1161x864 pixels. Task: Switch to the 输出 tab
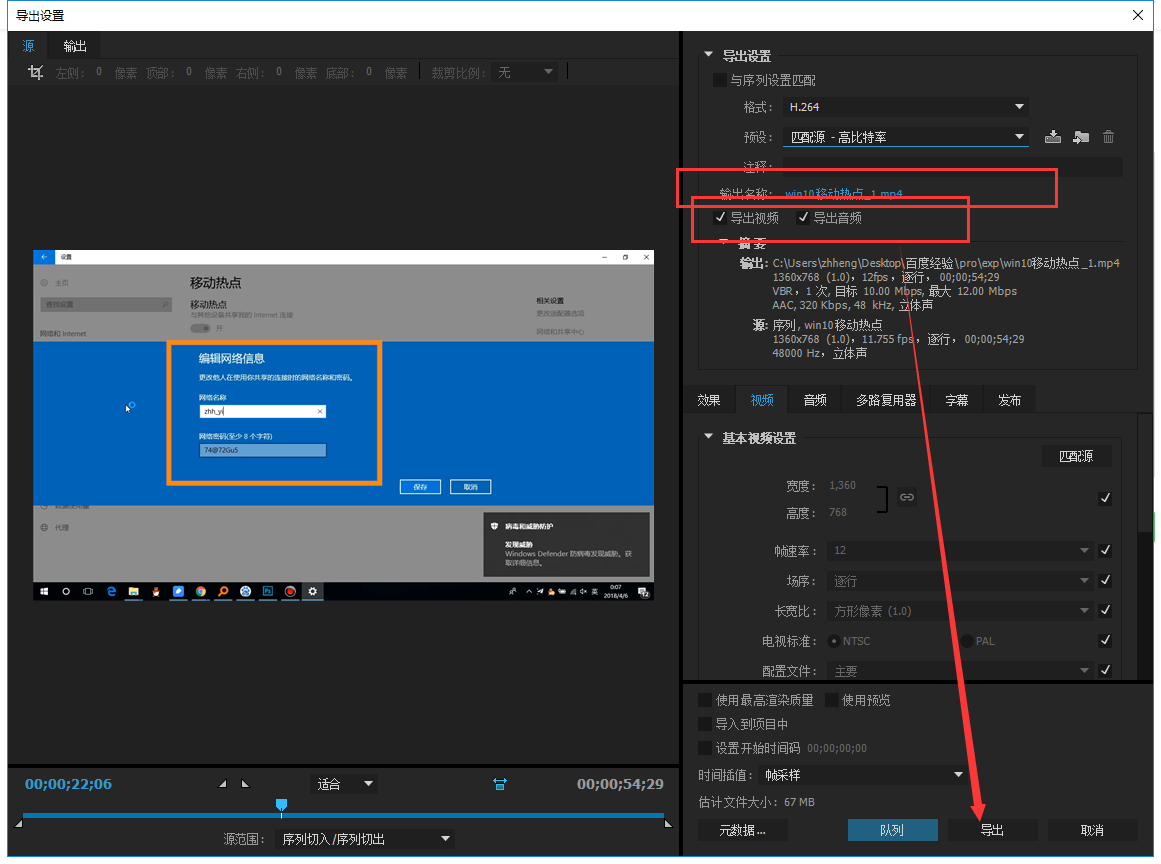tap(75, 46)
